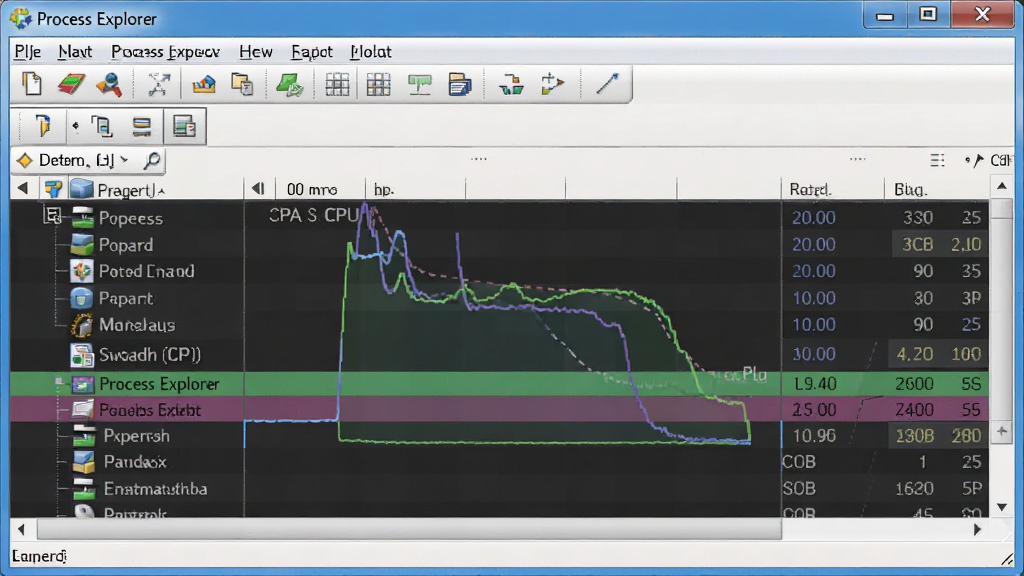Click the 4.20 value in Swoadh row

tap(914, 354)
